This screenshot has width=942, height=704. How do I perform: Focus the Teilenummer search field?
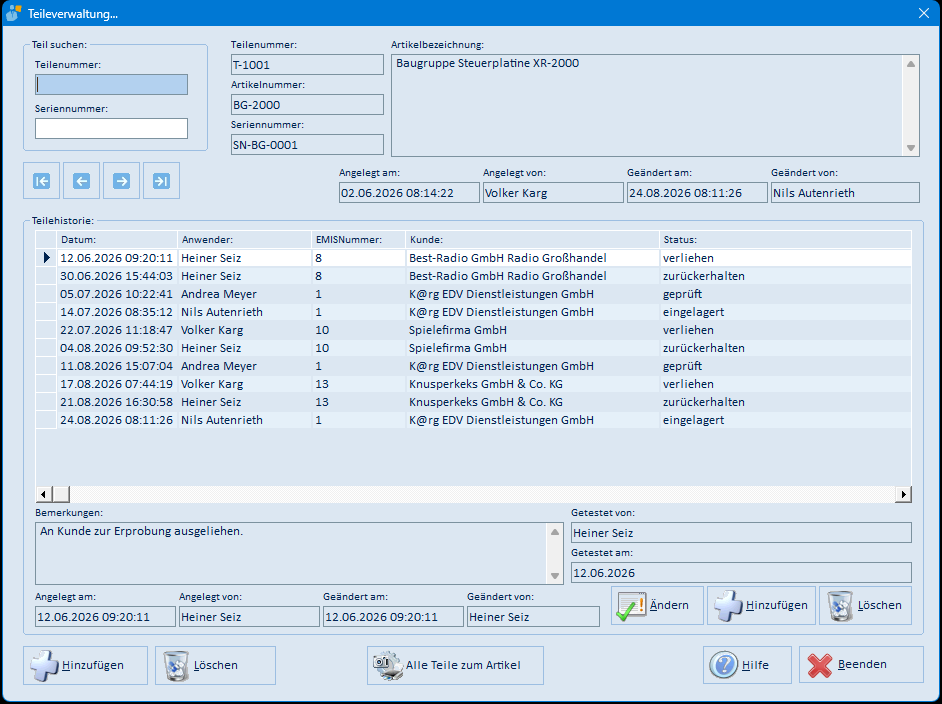coord(111,85)
